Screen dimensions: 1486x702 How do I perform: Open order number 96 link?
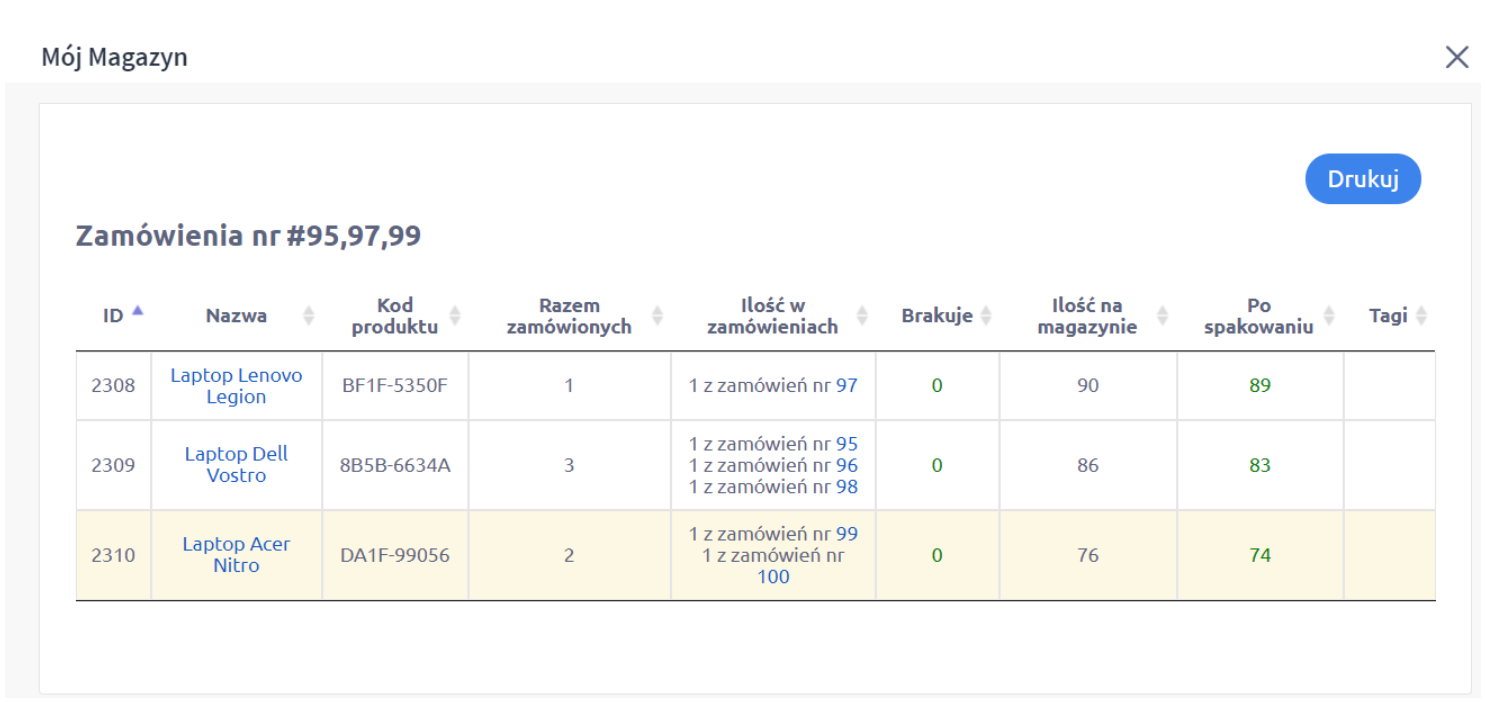846,466
